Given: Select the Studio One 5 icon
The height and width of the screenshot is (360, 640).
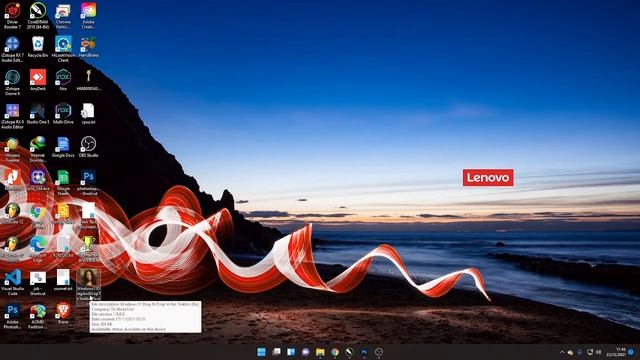Looking at the screenshot, I should (x=38, y=113).
